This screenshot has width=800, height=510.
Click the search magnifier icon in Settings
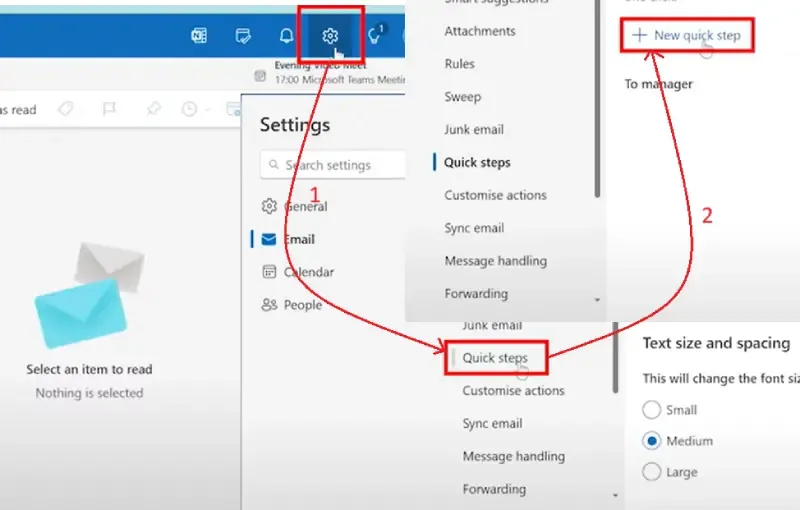tap(274, 165)
